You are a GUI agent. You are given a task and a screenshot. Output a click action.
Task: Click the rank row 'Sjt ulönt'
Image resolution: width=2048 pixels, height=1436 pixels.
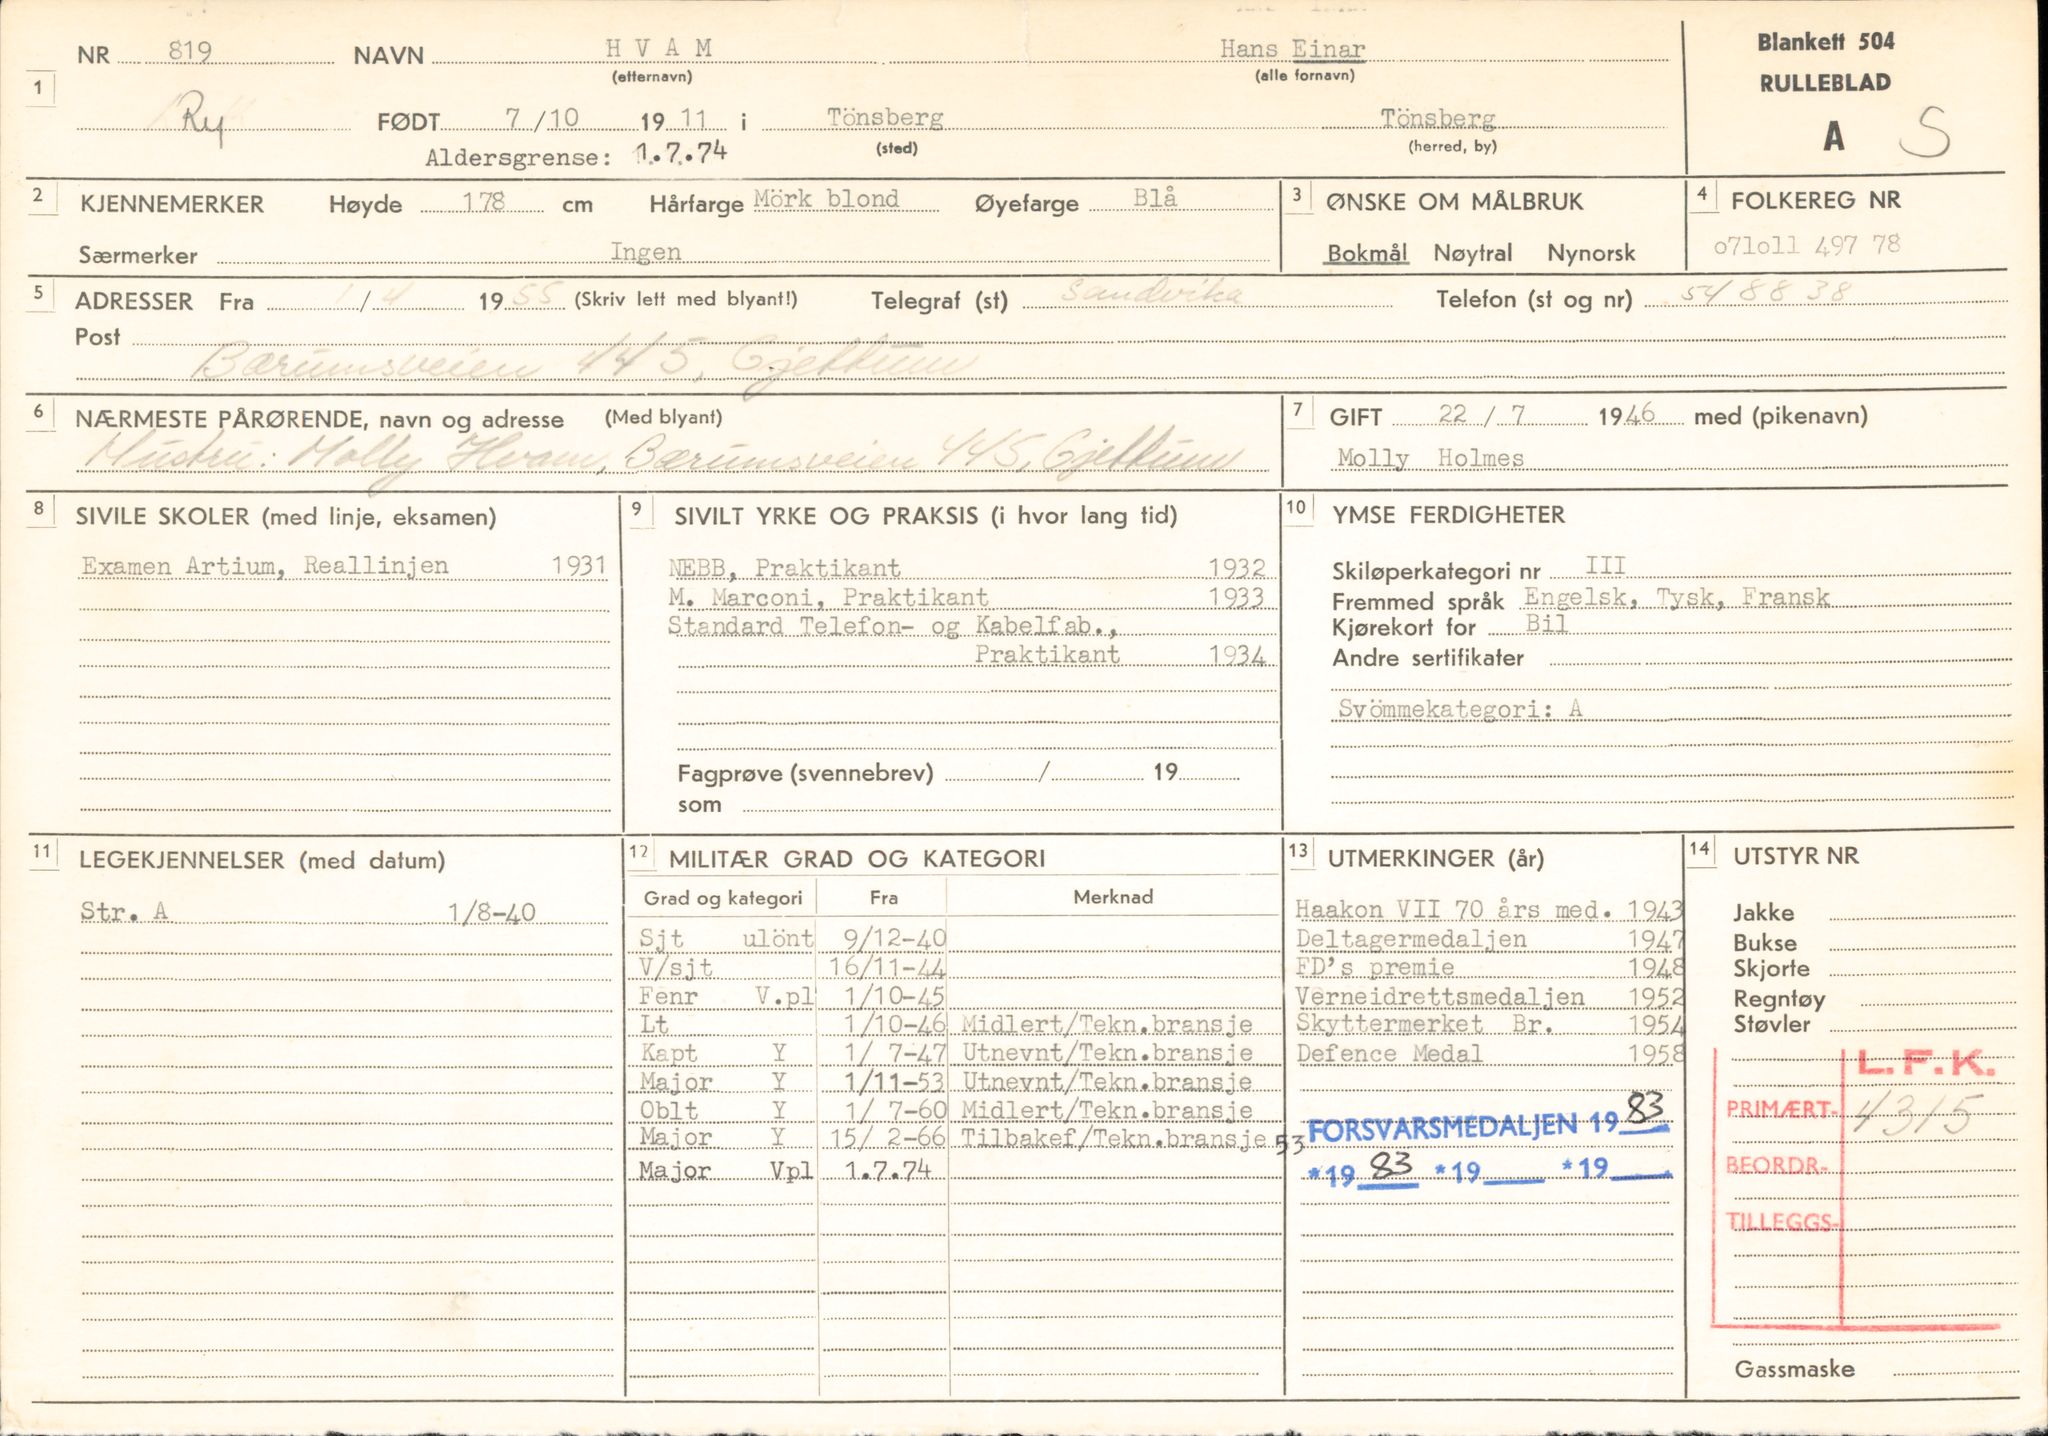(x=727, y=938)
